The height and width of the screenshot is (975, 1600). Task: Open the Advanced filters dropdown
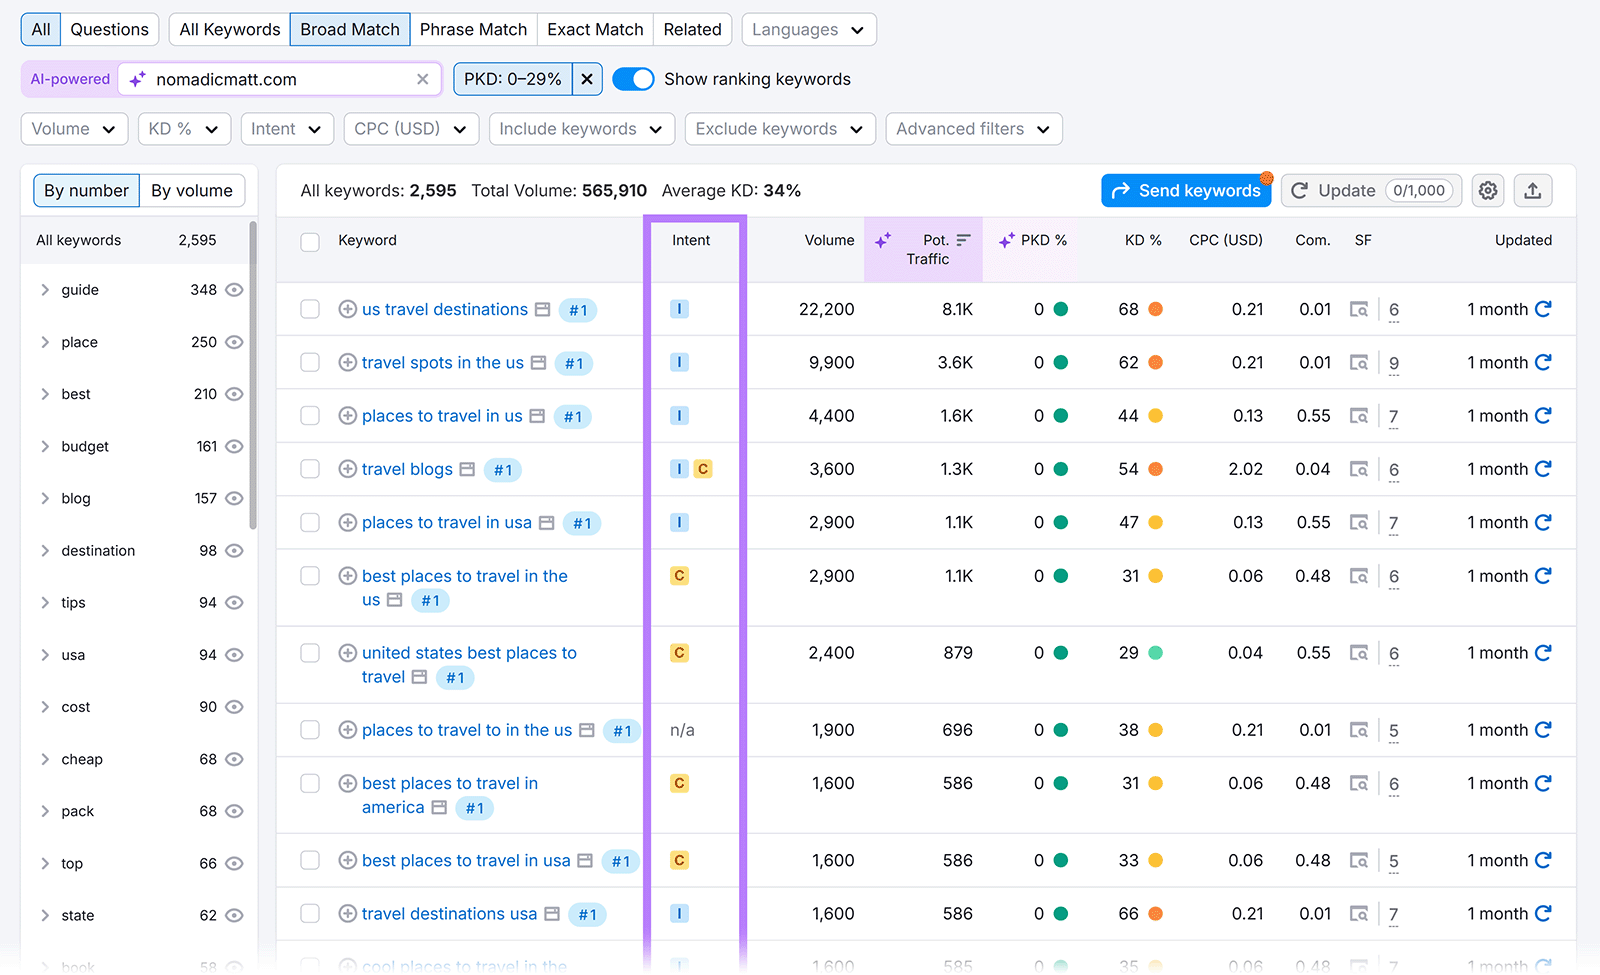pos(972,128)
